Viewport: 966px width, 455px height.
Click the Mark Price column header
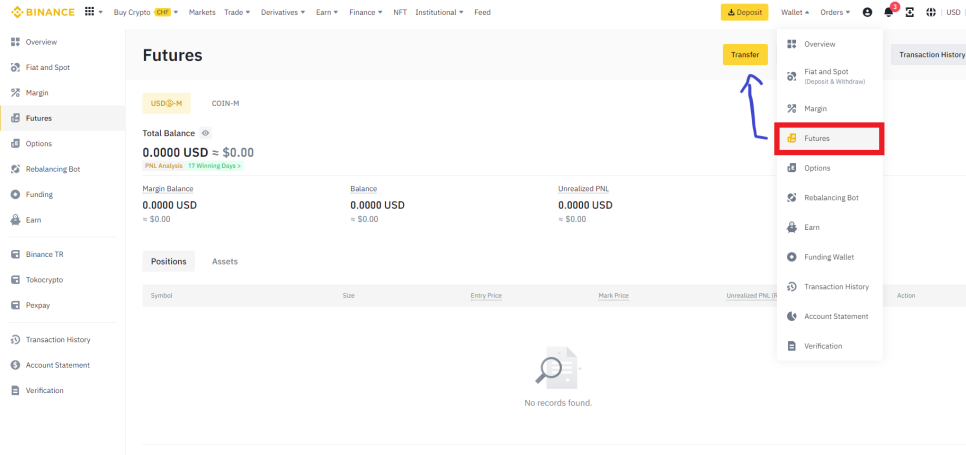point(614,296)
